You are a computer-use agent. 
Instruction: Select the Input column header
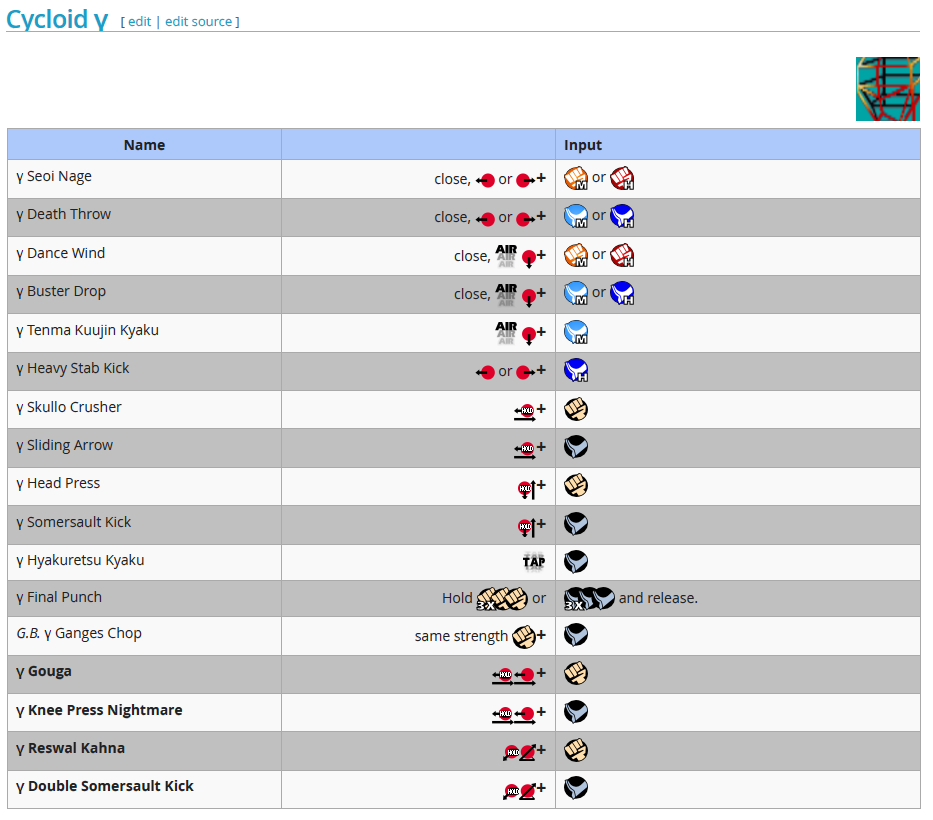point(738,145)
